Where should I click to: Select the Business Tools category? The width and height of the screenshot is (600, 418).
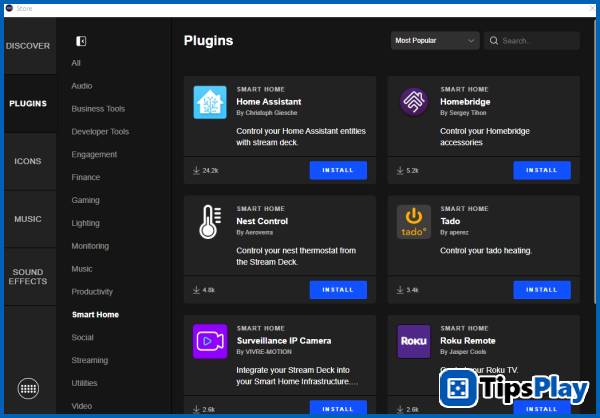(98, 109)
